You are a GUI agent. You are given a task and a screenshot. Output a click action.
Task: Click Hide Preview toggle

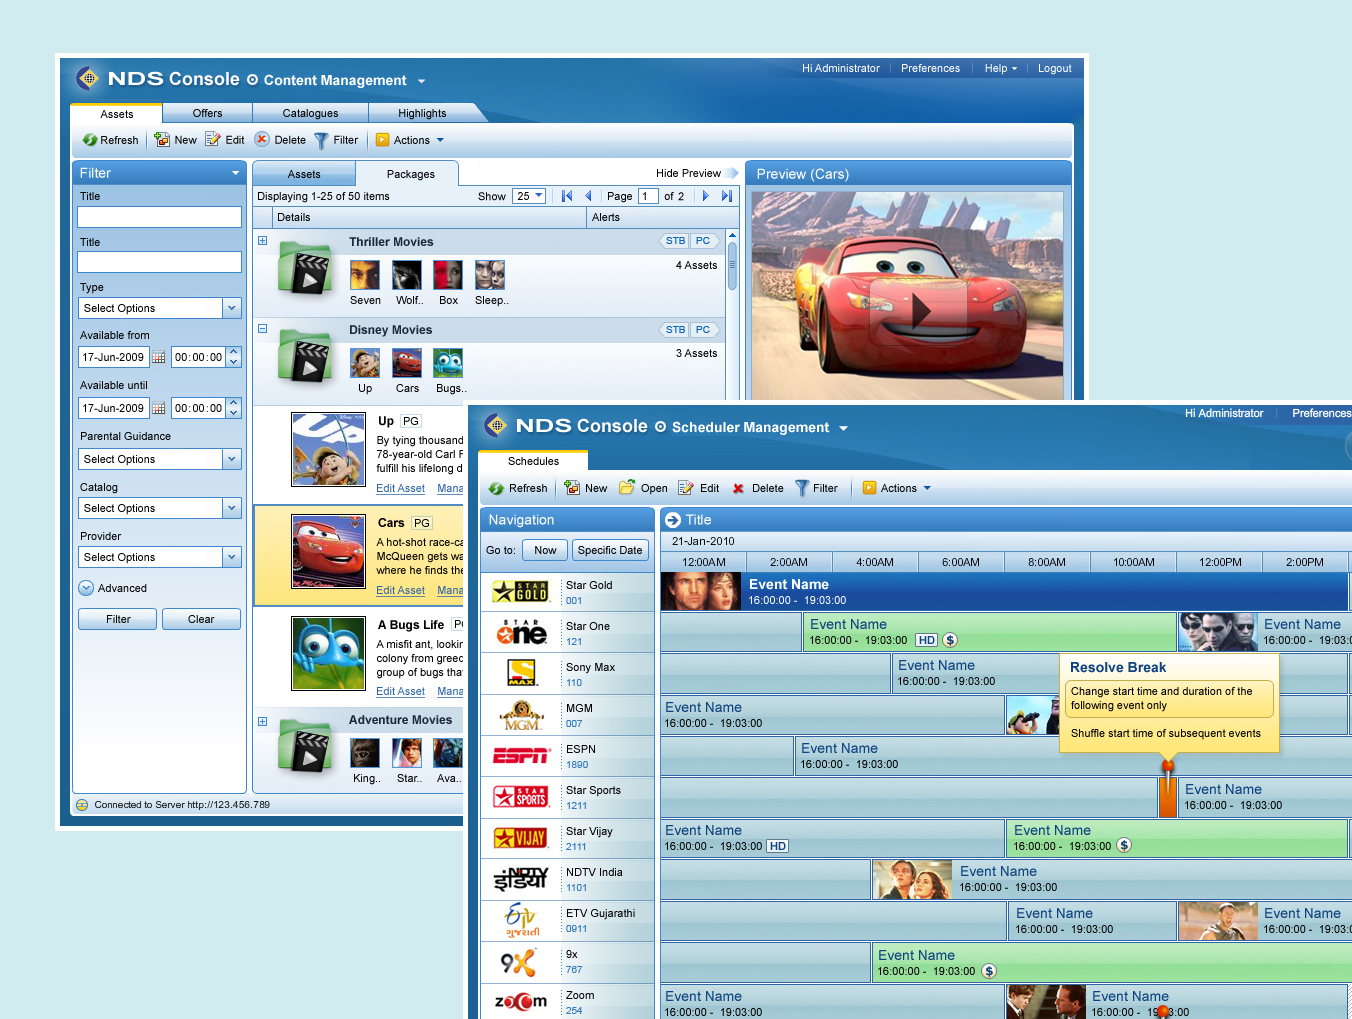[696, 173]
